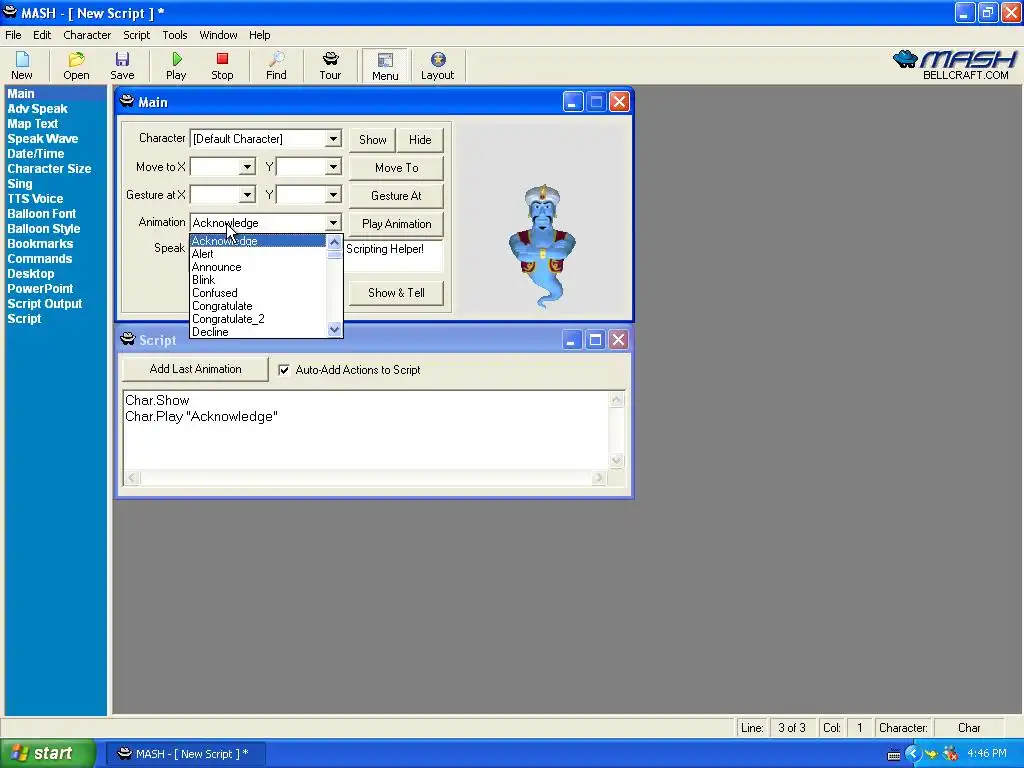Viewport: 1024px width, 768px height.
Task: Open the Window menu
Action: [x=218, y=35]
